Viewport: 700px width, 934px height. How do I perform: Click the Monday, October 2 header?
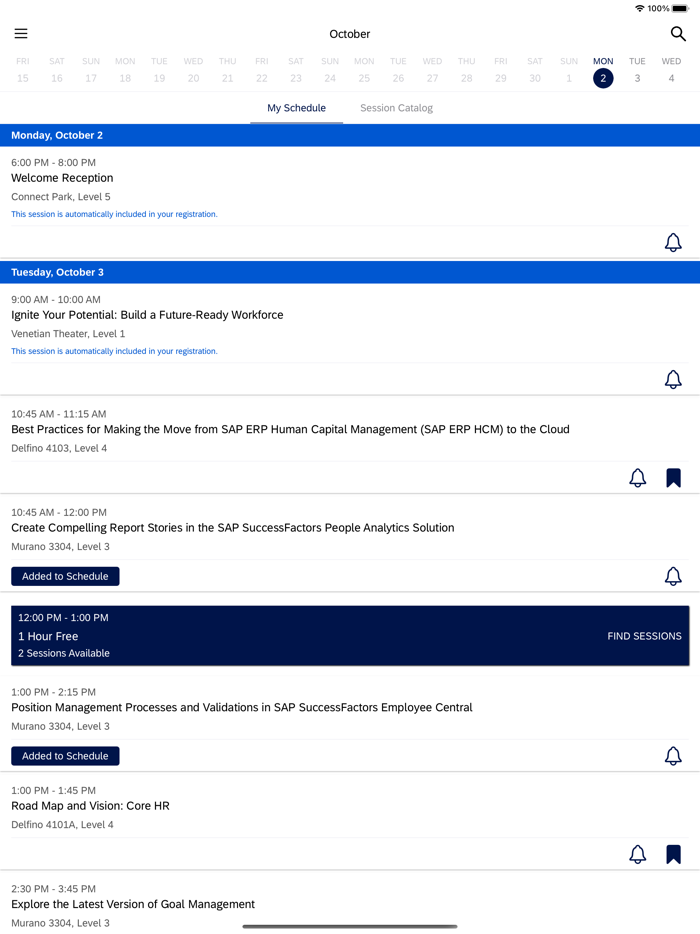(350, 135)
